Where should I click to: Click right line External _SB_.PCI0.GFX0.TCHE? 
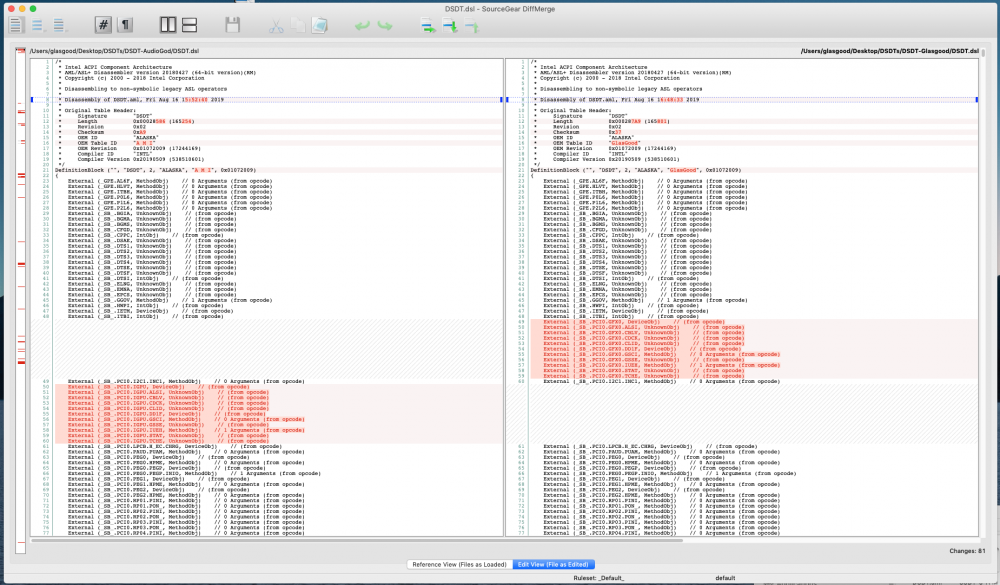pos(643,376)
